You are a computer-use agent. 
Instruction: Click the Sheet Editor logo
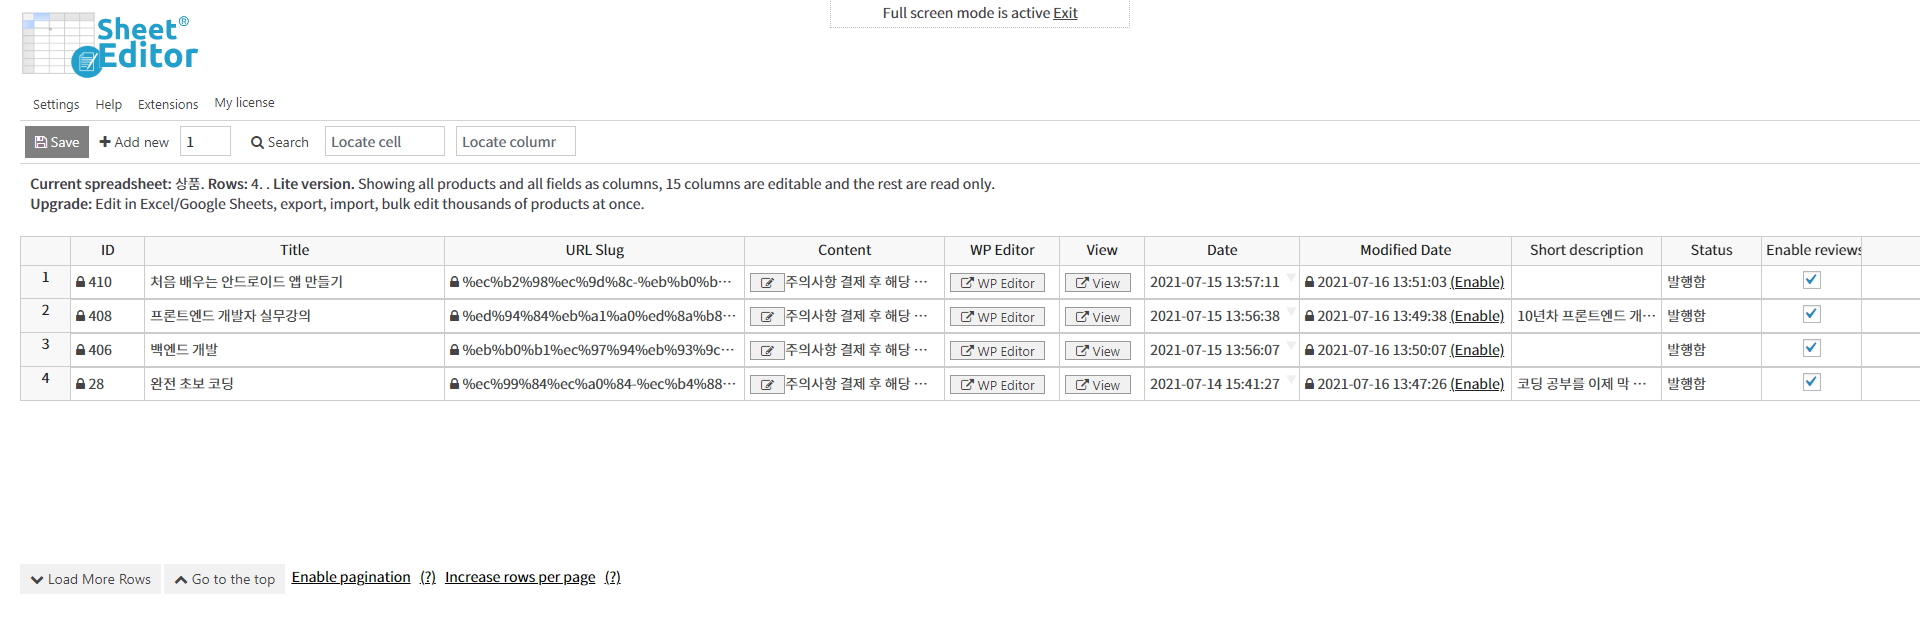110,45
